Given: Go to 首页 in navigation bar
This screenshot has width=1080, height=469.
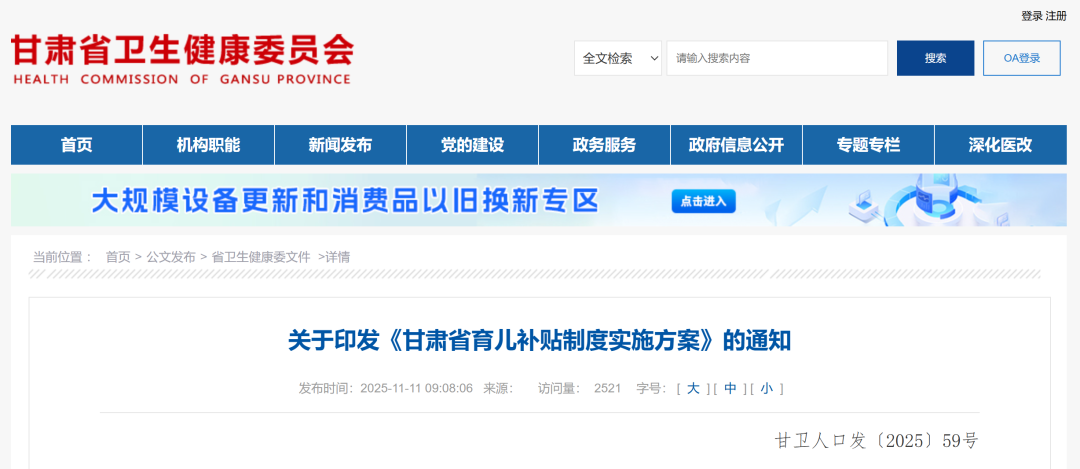Looking at the screenshot, I should coord(76,145).
